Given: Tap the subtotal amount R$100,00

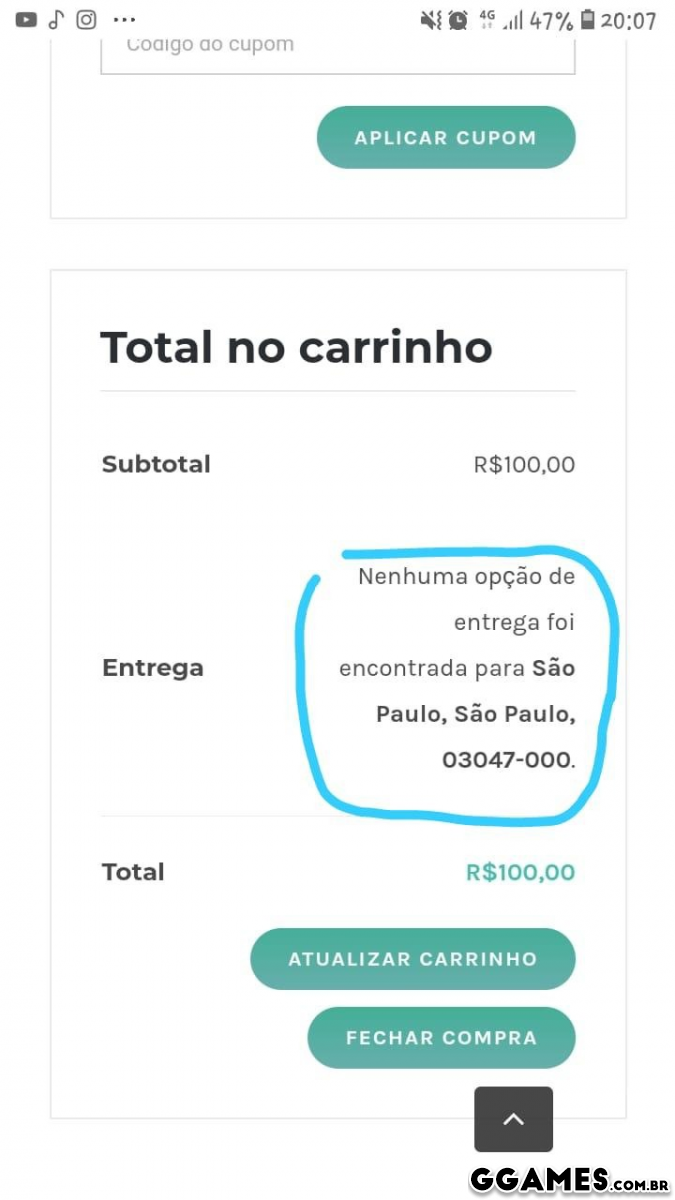Looking at the screenshot, I should (524, 464).
